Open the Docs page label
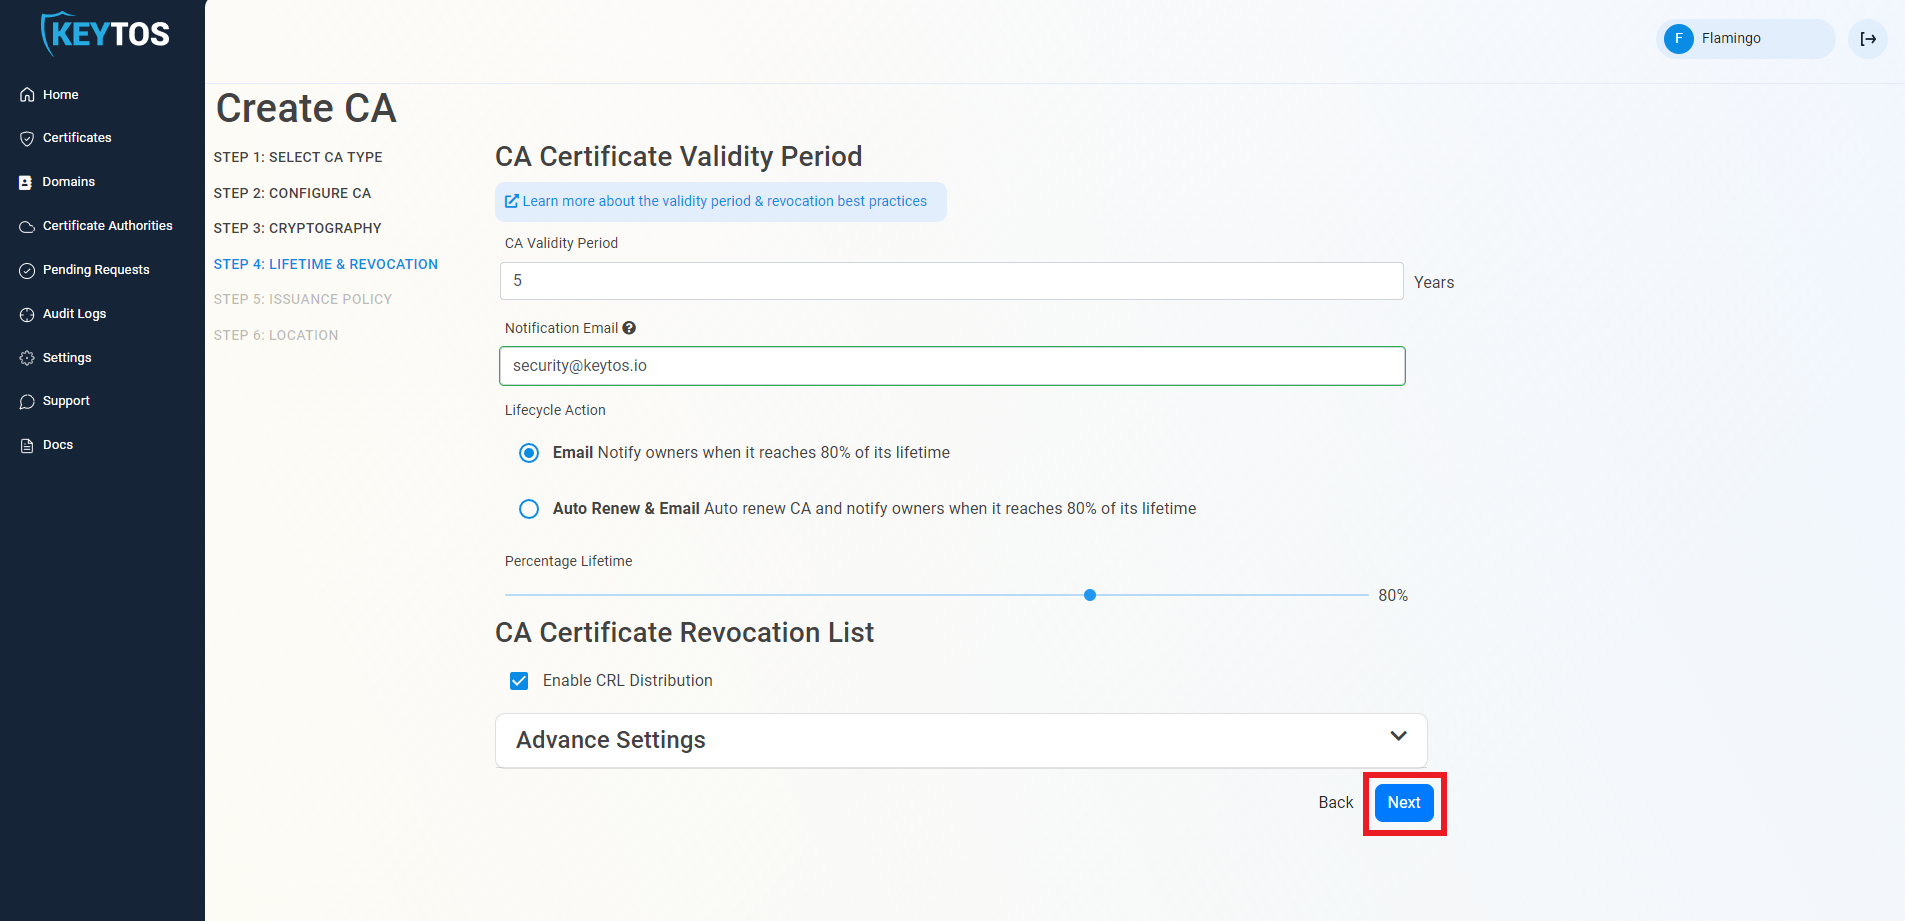 [58, 445]
